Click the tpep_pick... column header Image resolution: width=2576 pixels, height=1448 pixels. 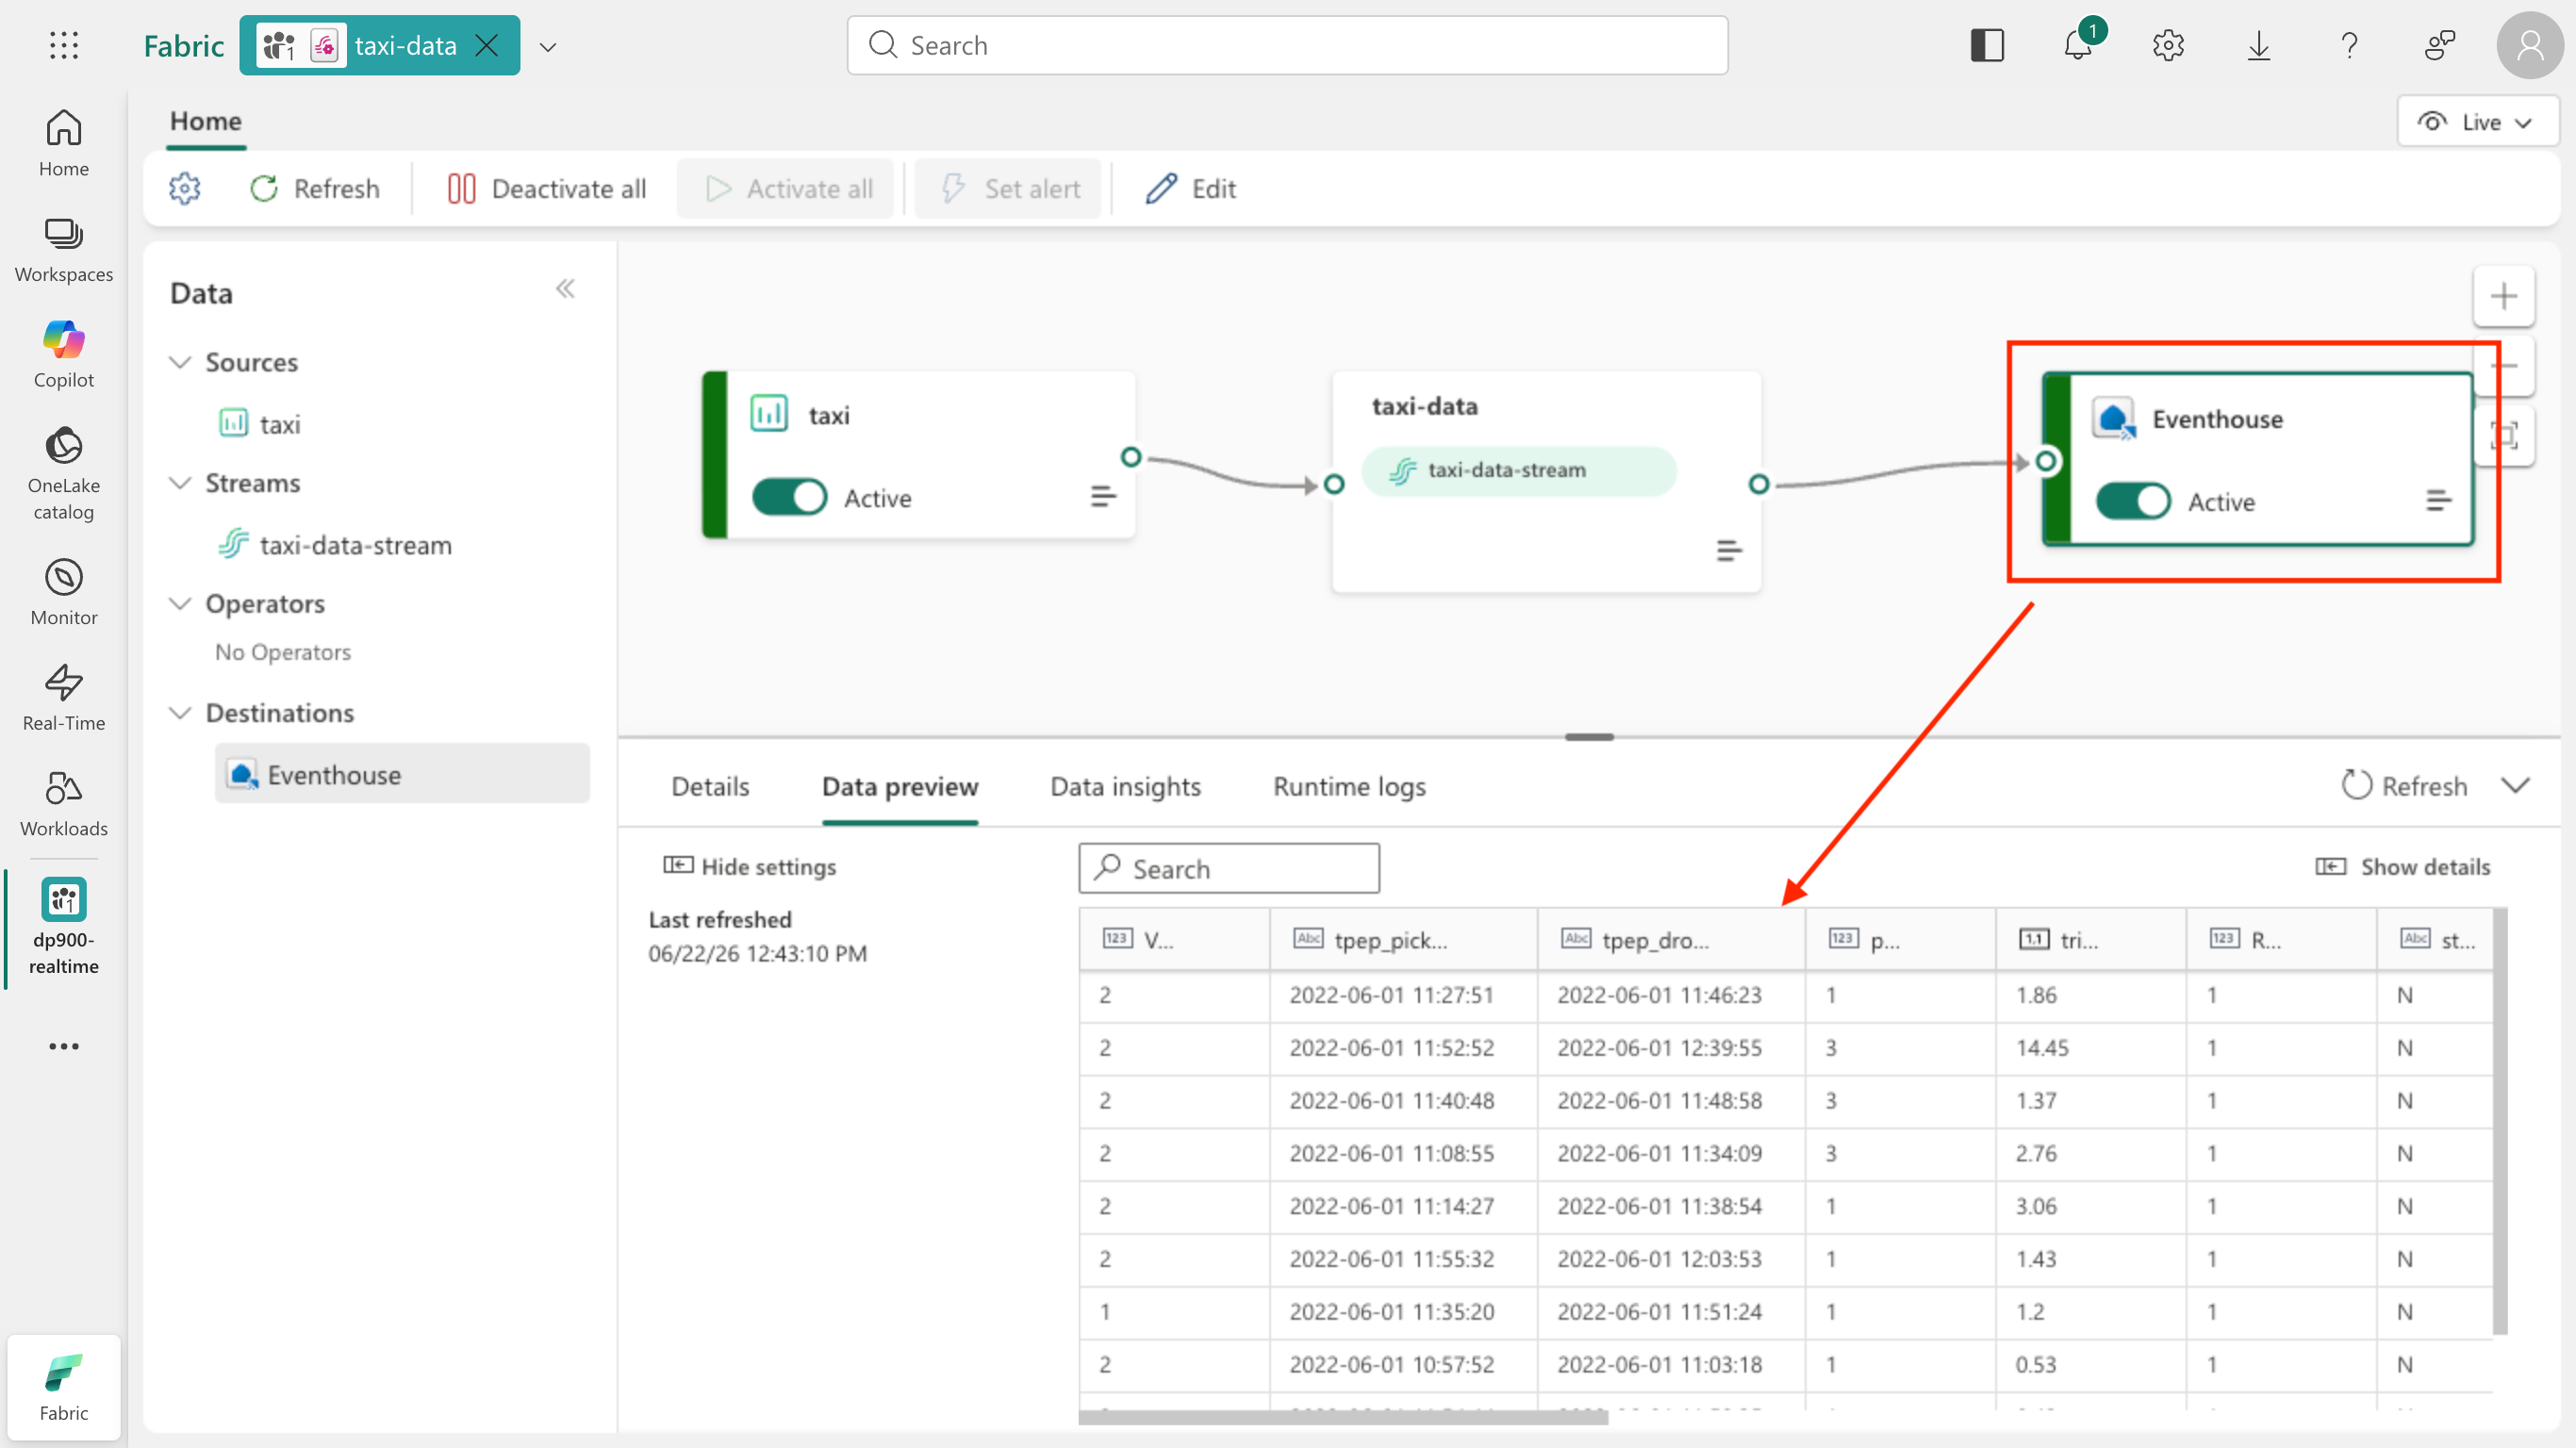(x=1403, y=939)
